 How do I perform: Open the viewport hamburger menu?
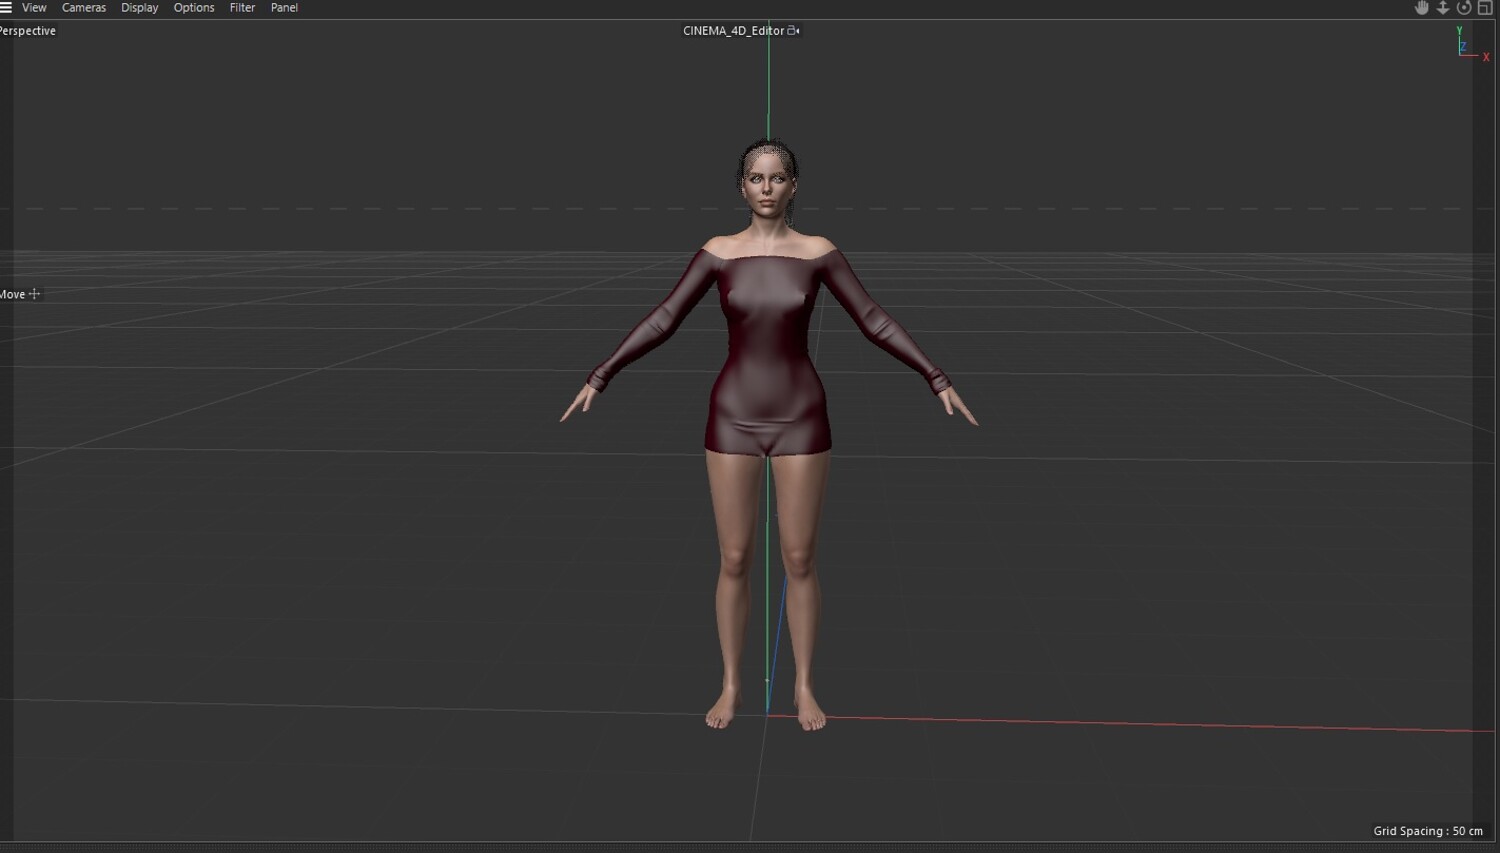click(x=6, y=7)
